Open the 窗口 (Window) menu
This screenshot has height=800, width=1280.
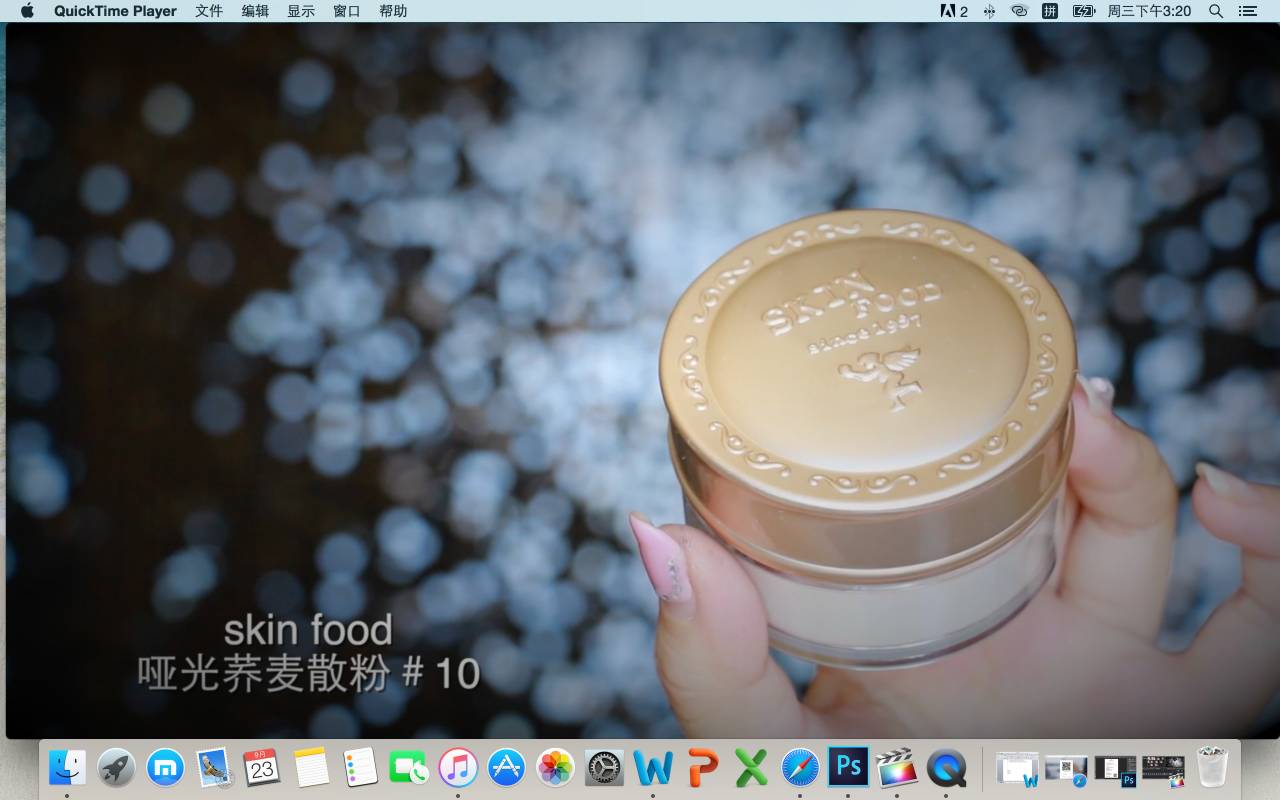tap(347, 11)
